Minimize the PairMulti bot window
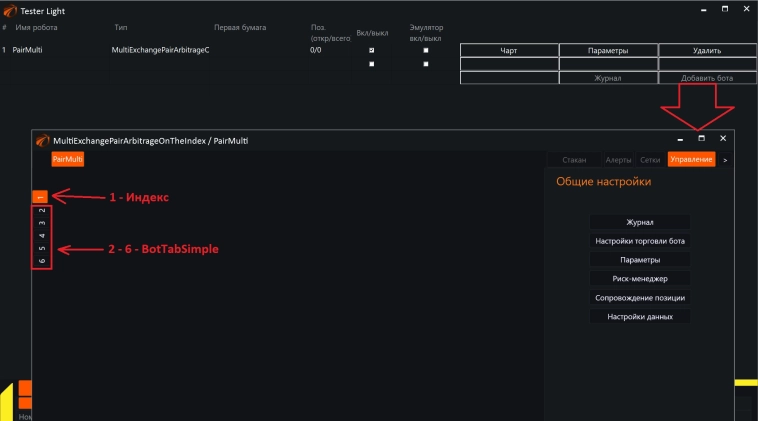 (680, 138)
